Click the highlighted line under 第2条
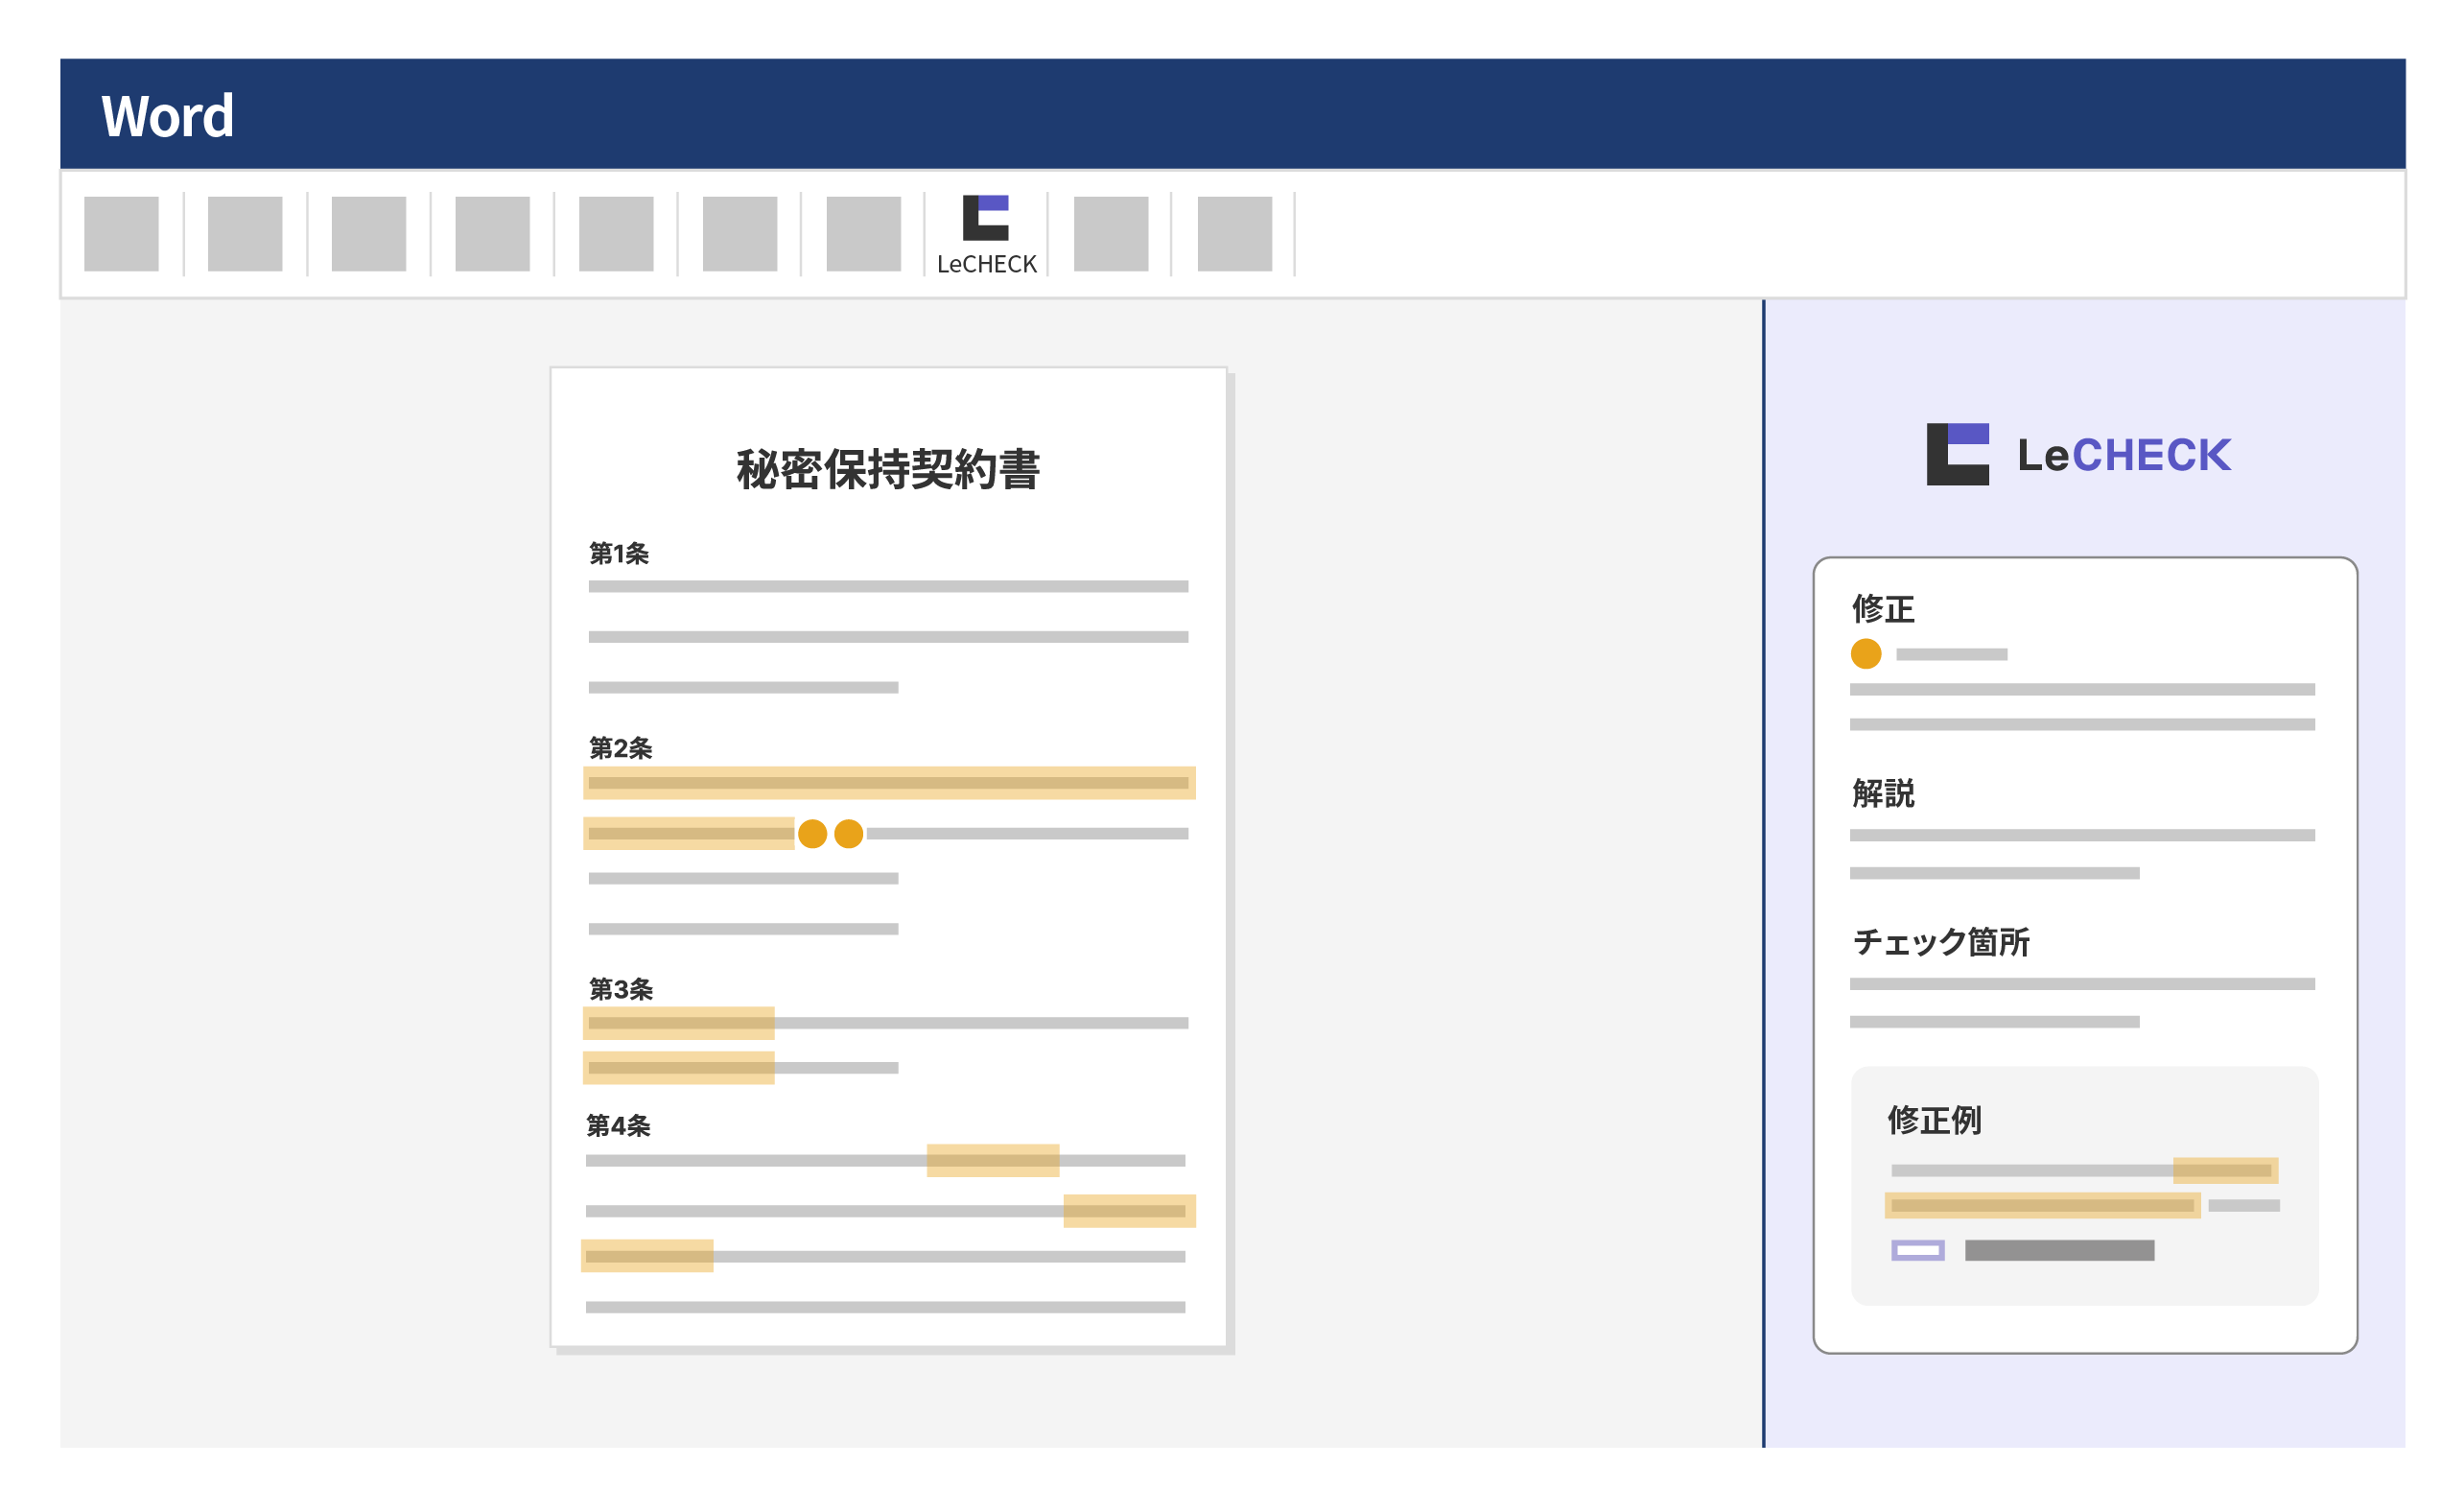Image resolution: width=2464 pixels, height=1512 pixels. 888,785
